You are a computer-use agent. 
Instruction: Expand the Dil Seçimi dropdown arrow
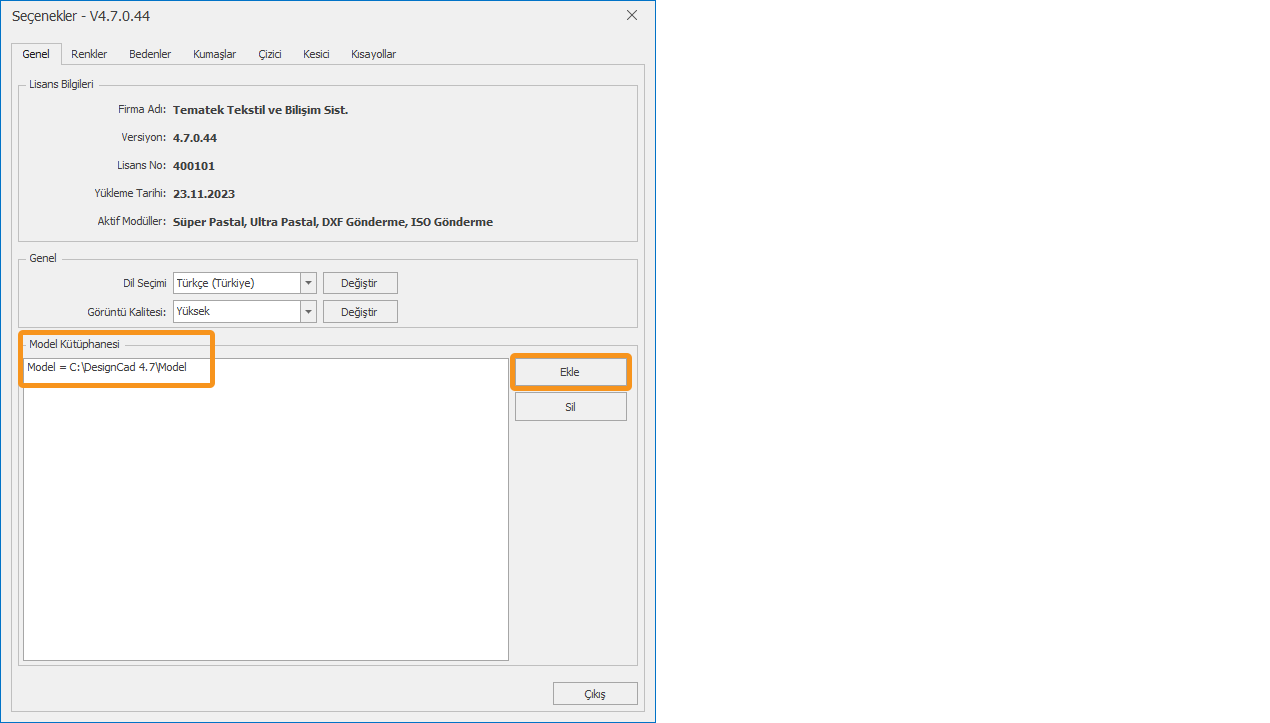coord(309,283)
